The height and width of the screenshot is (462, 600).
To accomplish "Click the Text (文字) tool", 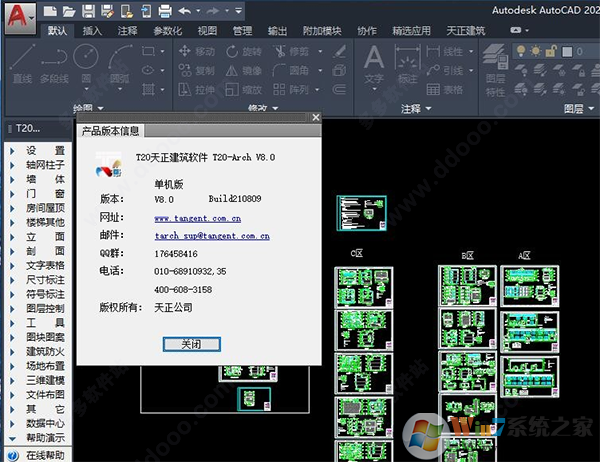I will (374, 64).
